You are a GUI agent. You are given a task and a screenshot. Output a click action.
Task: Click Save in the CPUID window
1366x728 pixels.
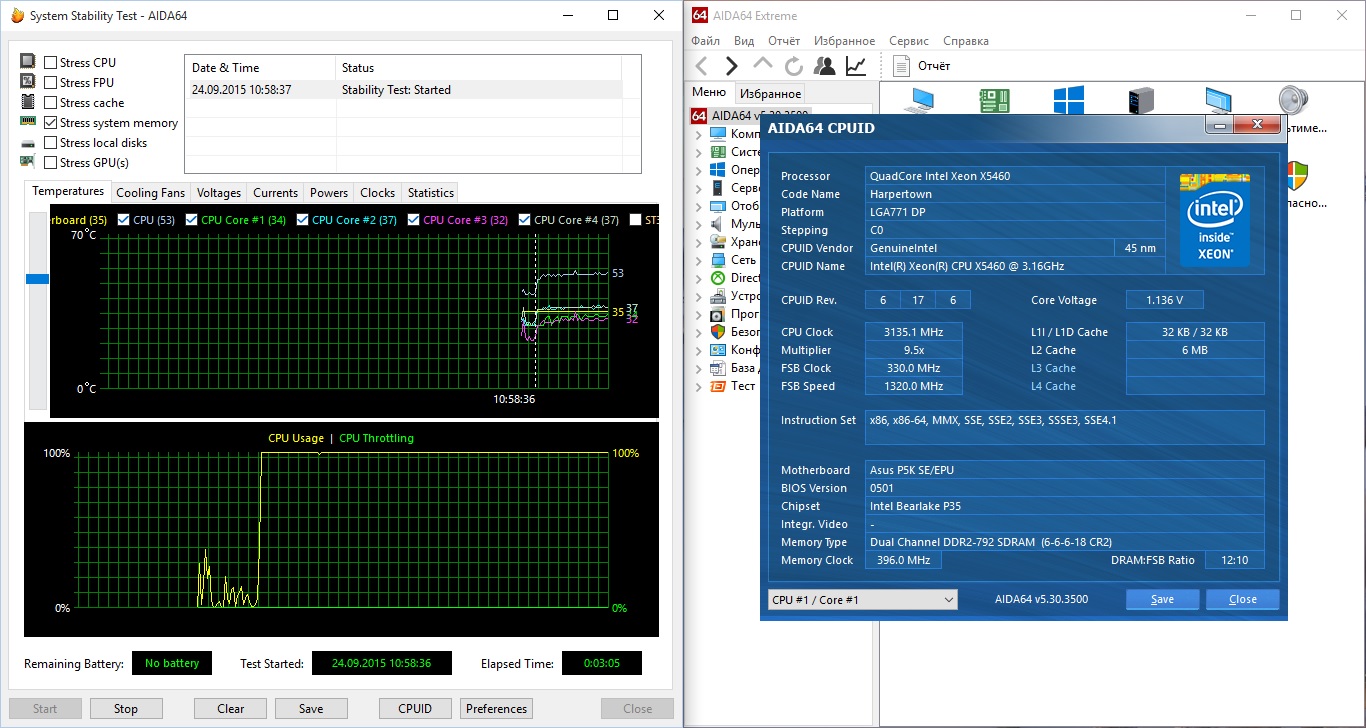[1162, 599]
